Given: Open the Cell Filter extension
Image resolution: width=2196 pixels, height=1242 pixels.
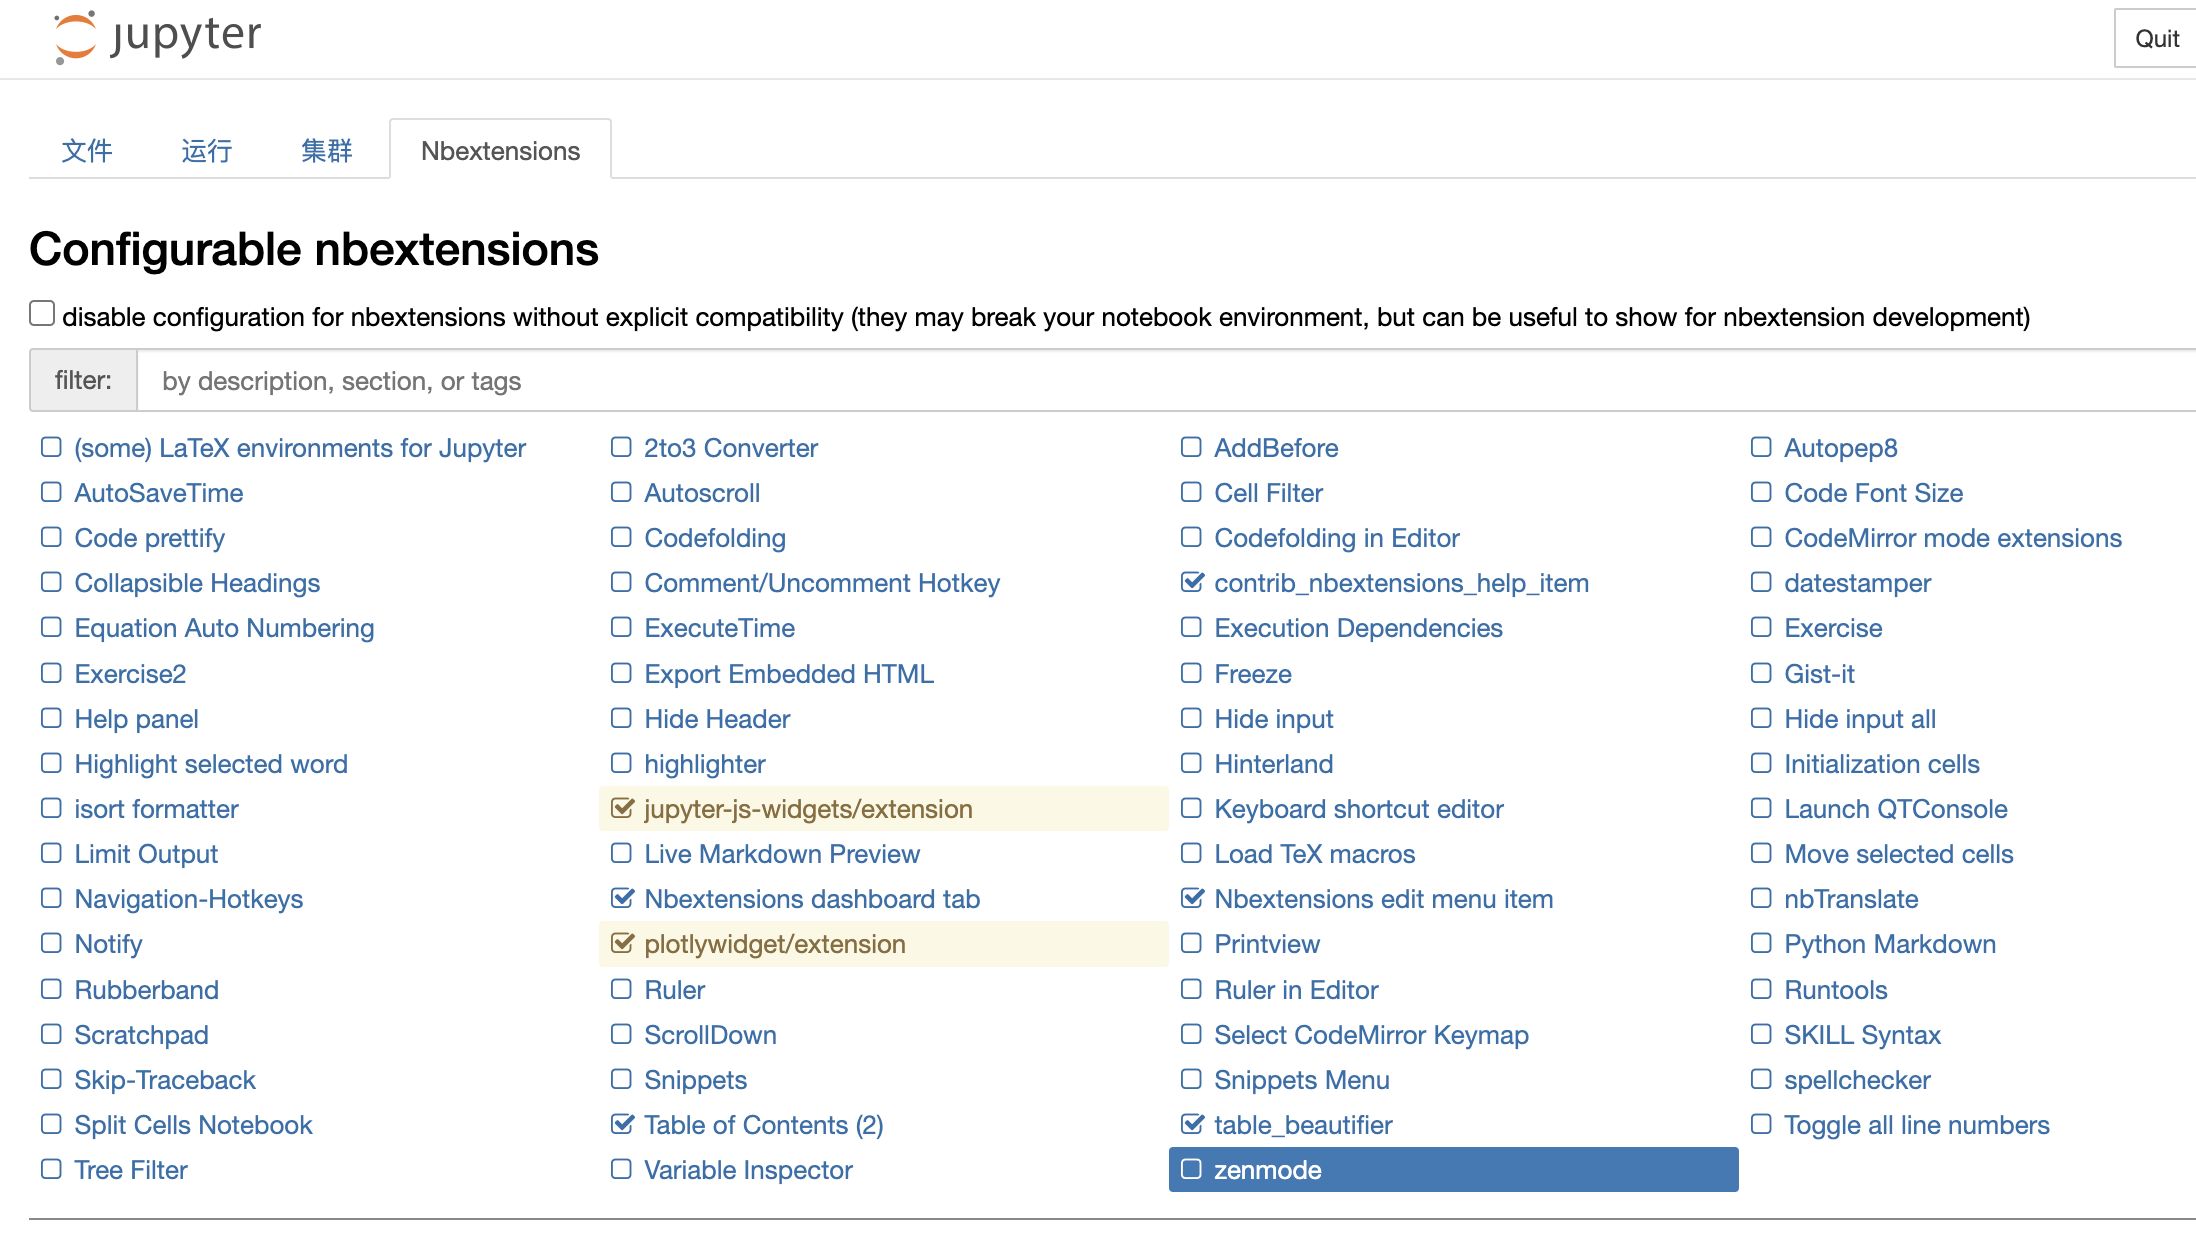Looking at the screenshot, I should [1268, 493].
